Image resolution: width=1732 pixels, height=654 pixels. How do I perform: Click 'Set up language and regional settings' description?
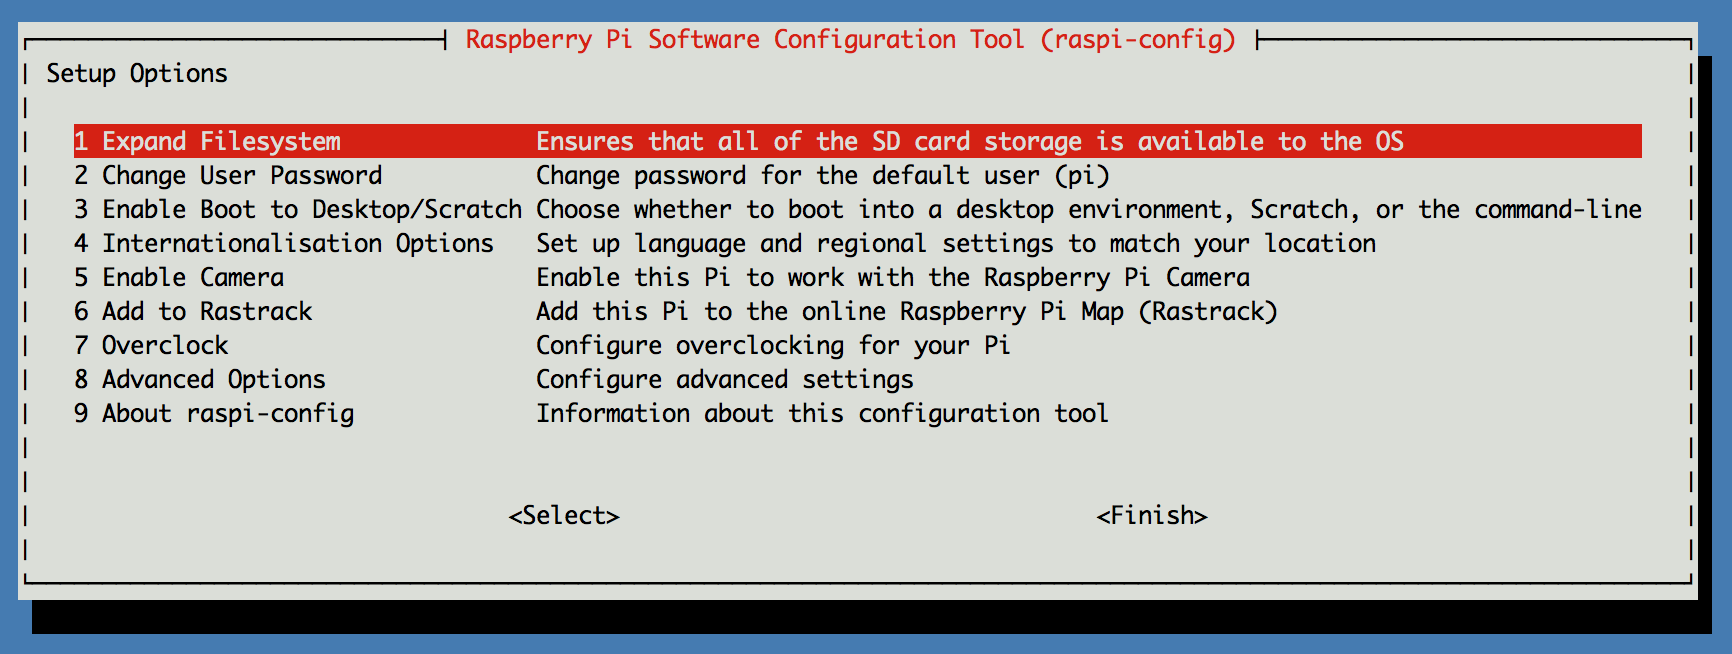795,243
